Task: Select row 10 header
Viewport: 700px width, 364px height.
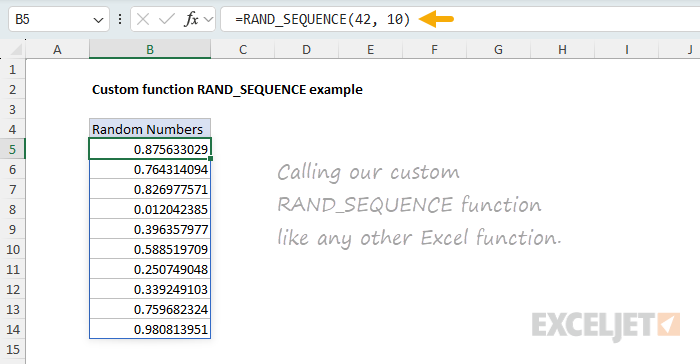Action: (x=12, y=249)
